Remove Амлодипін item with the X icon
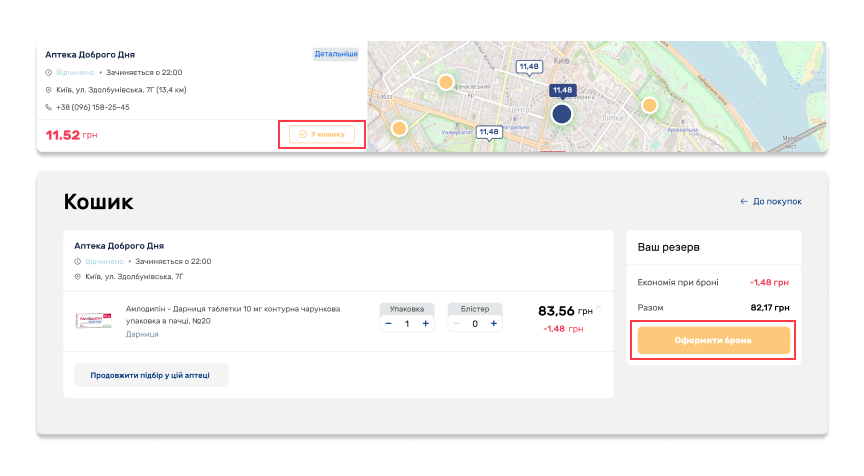 pyautogui.click(x=598, y=307)
